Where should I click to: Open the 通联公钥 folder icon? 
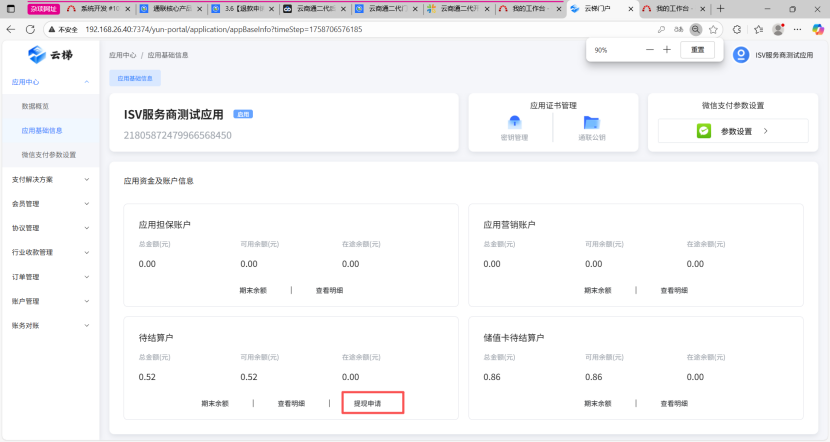tap(591, 122)
